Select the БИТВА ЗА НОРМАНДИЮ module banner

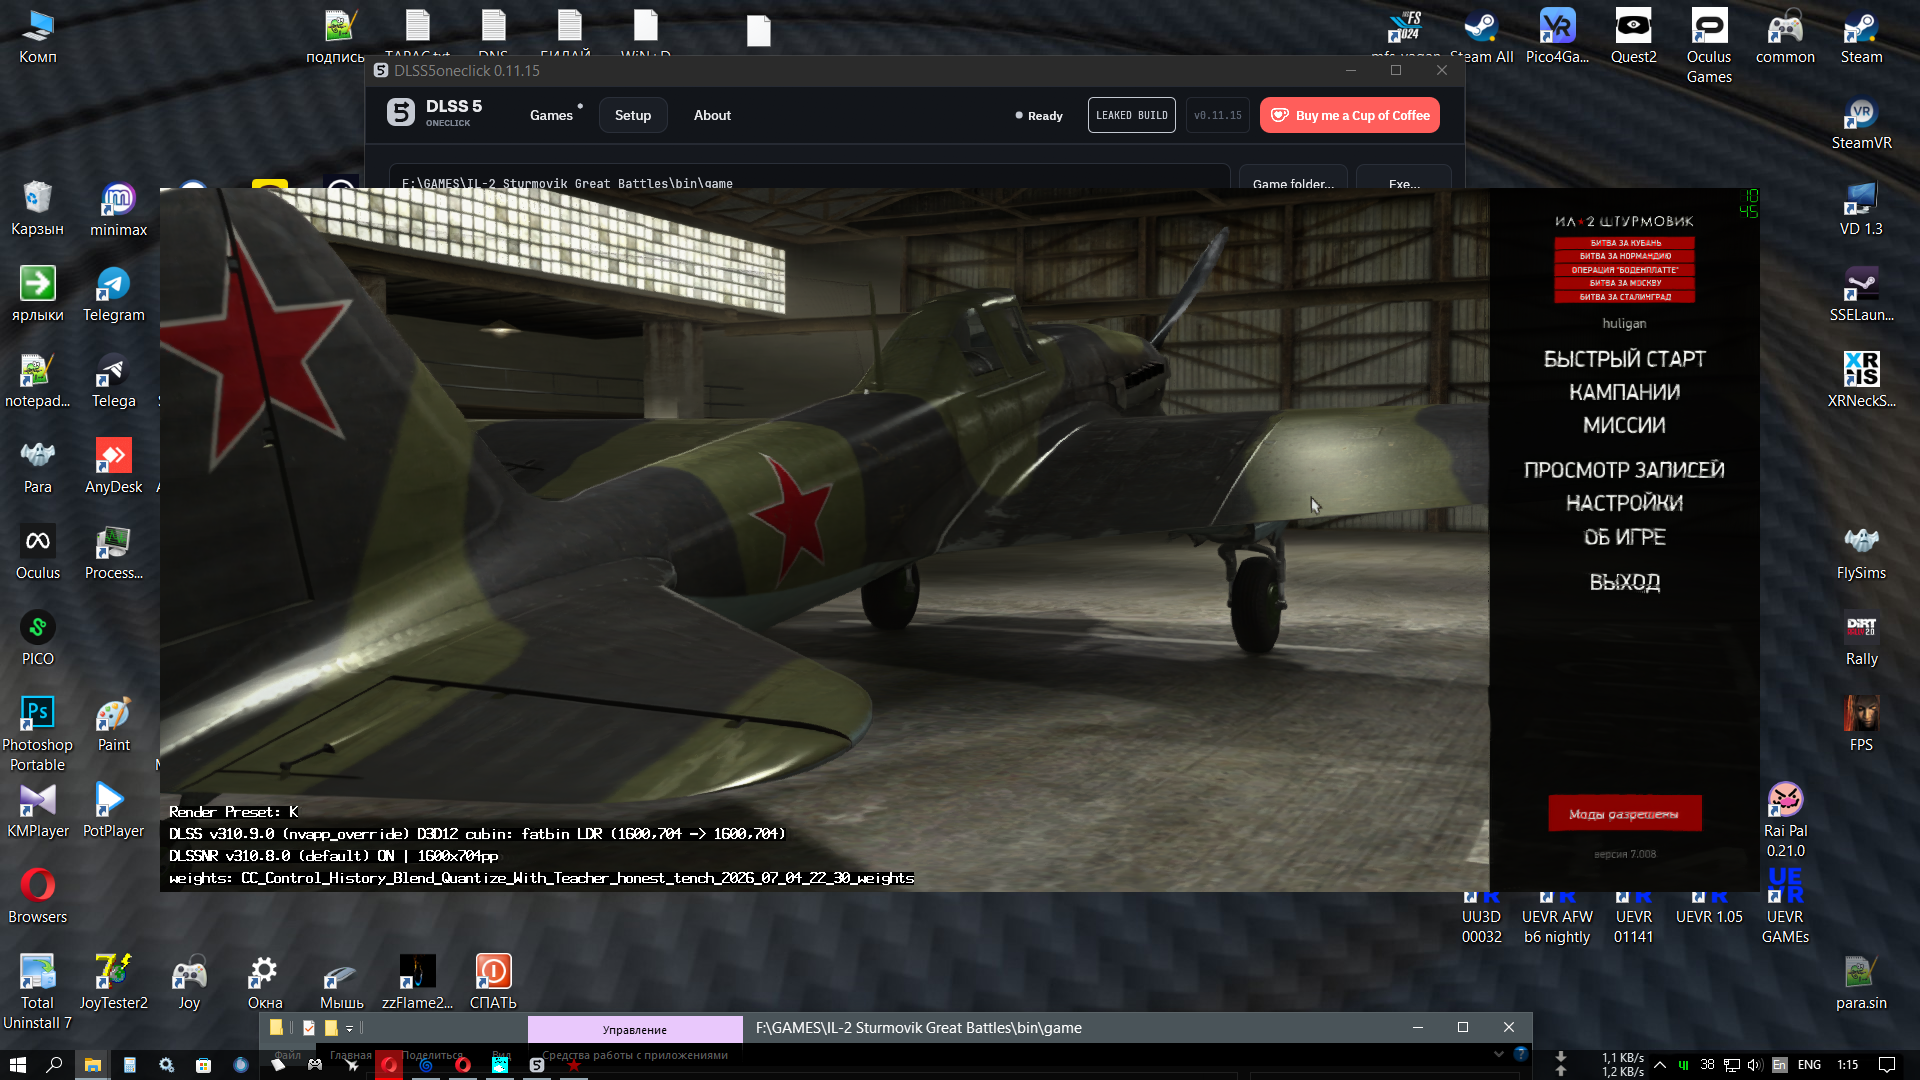pyautogui.click(x=1625, y=256)
